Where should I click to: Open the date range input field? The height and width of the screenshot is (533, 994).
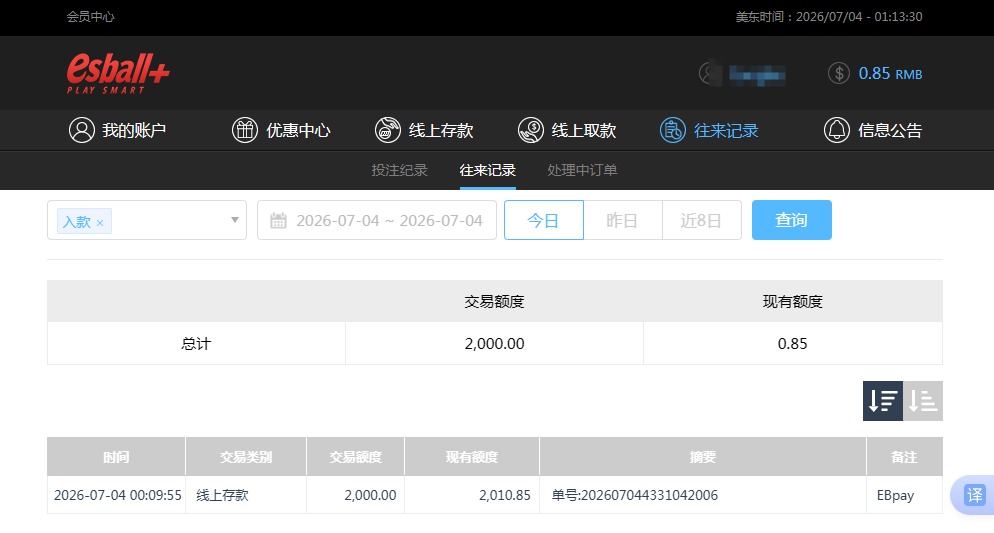377,220
